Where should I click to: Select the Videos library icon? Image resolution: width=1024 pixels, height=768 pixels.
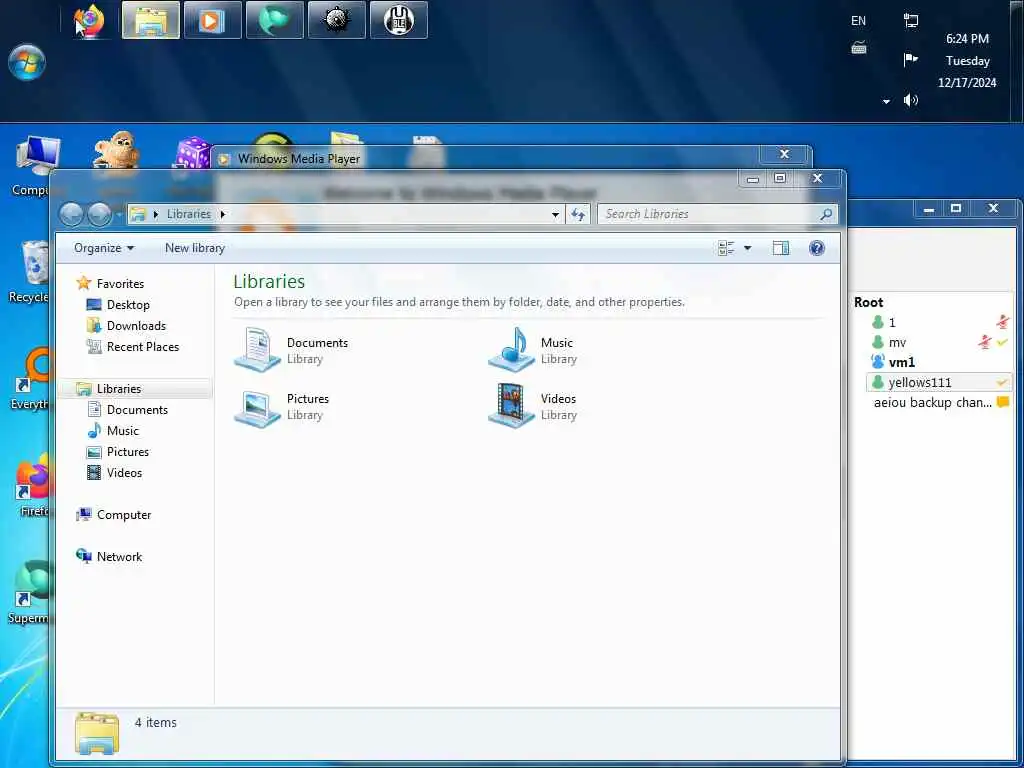[x=511, y=406]
